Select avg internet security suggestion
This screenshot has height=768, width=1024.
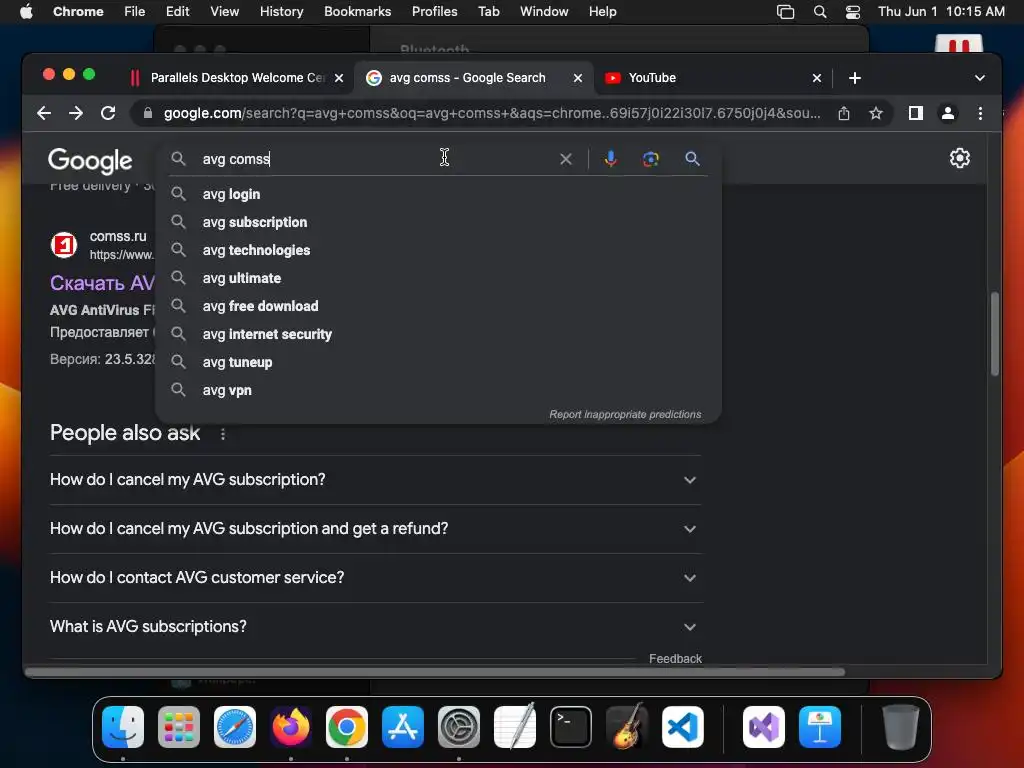pyautogui.click(x=438, y=334)
